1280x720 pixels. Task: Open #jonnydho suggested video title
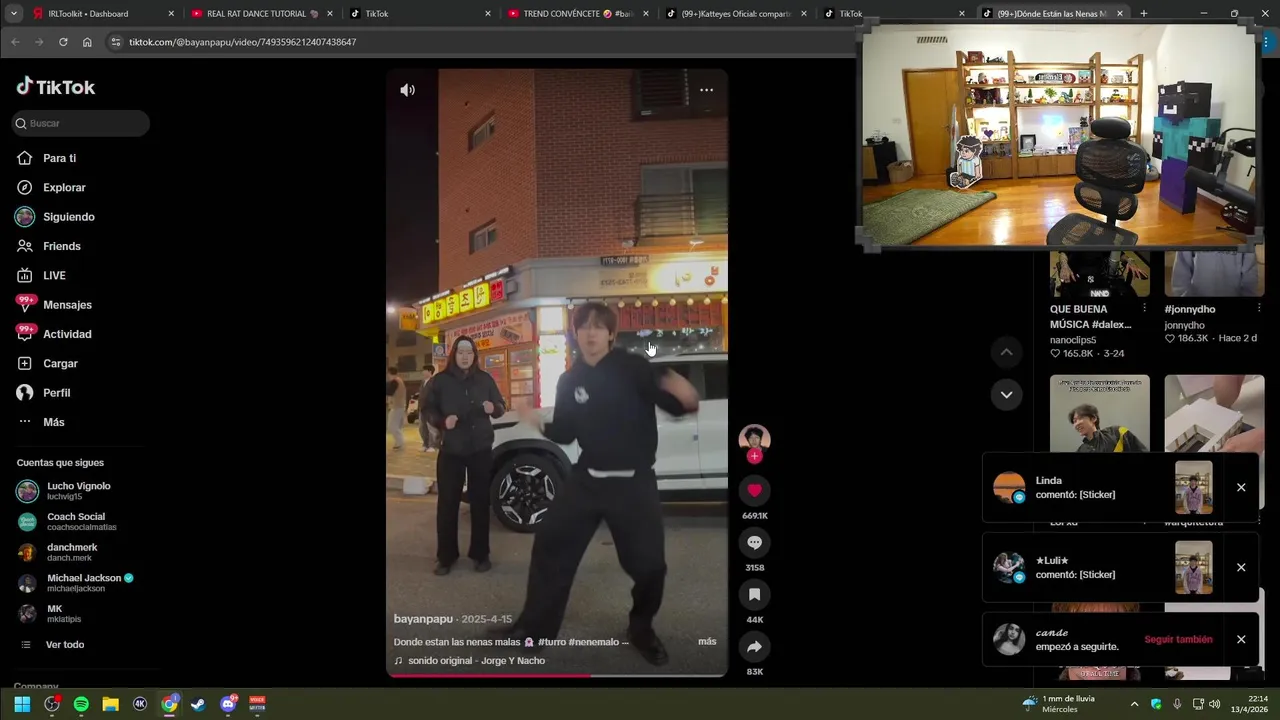tap(1190, 310)
